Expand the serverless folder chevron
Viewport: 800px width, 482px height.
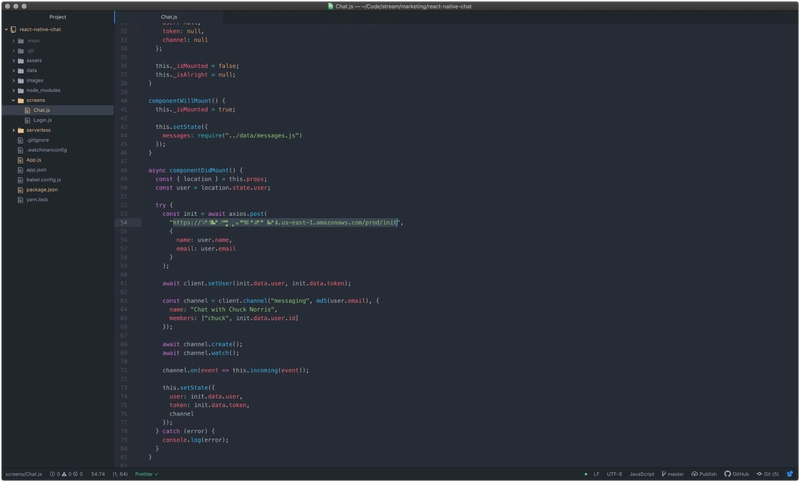click(14, 131)
